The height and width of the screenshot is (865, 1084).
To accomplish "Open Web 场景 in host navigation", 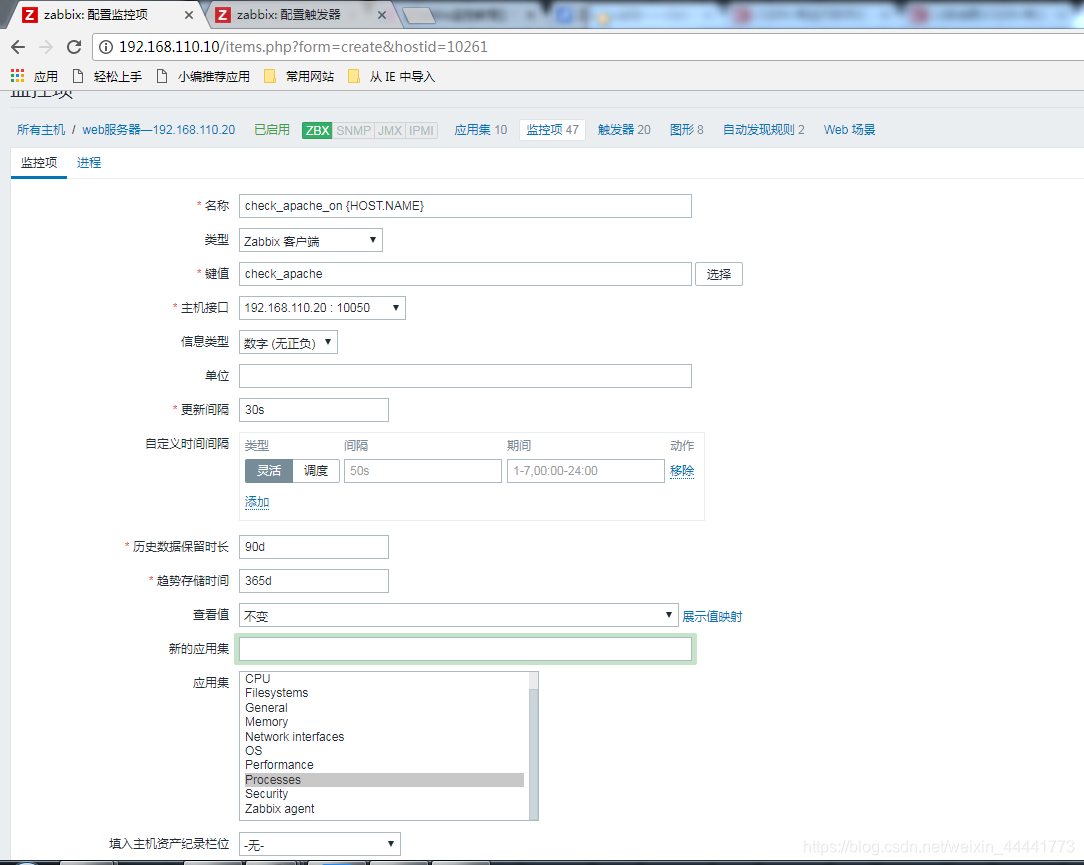I will (x=850, y=130).
